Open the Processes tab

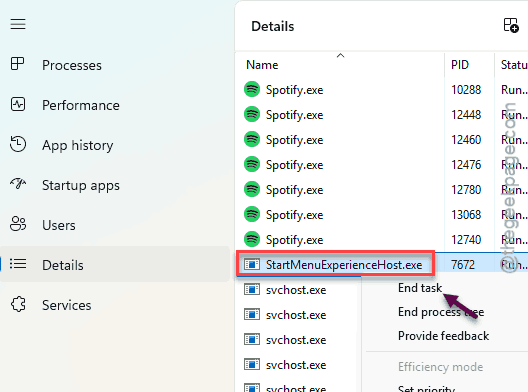72,65
